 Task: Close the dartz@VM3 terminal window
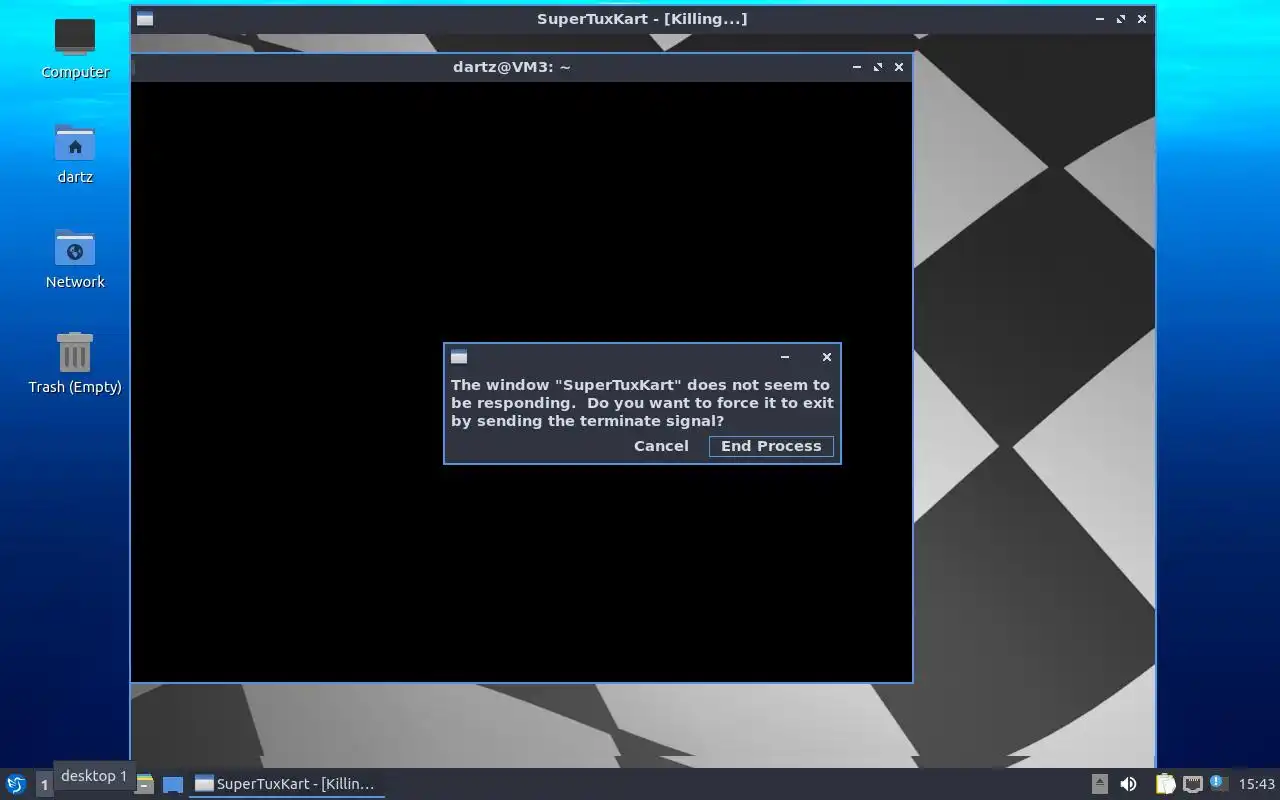pos(899,67)
